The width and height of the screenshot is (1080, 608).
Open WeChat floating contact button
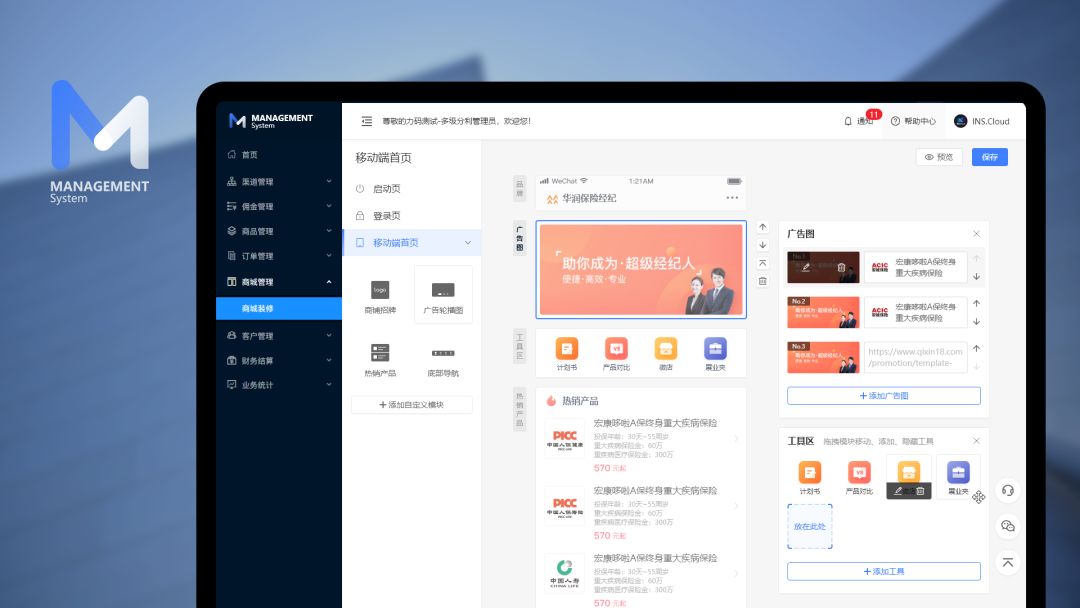pos(1008,526)
